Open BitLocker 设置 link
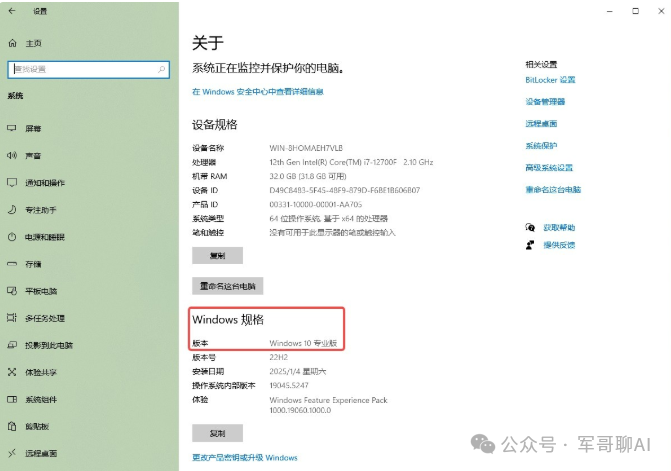This screenshot has width=671, height=471. coord(550,80)
